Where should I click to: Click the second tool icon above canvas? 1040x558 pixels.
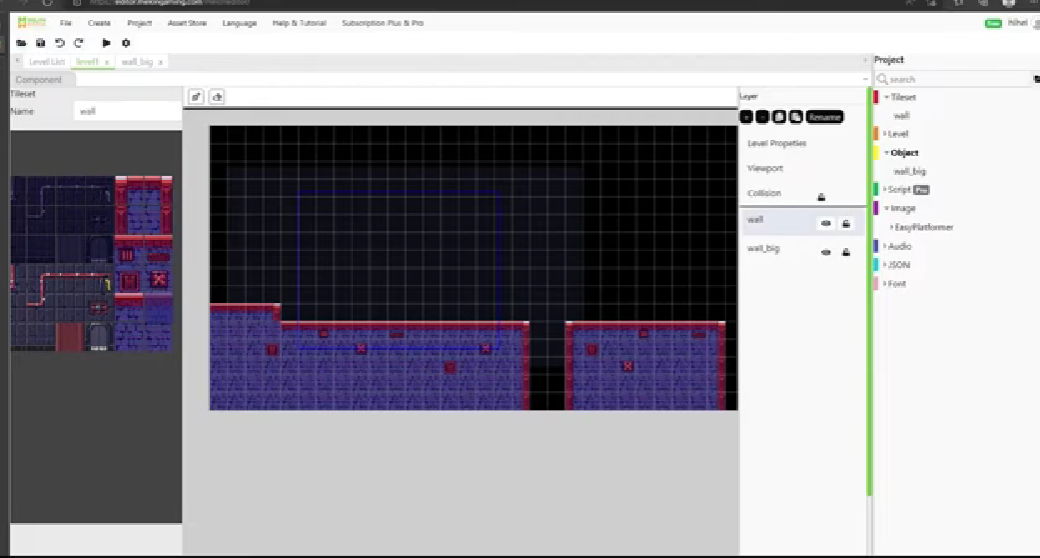click(x=217, y=97)
